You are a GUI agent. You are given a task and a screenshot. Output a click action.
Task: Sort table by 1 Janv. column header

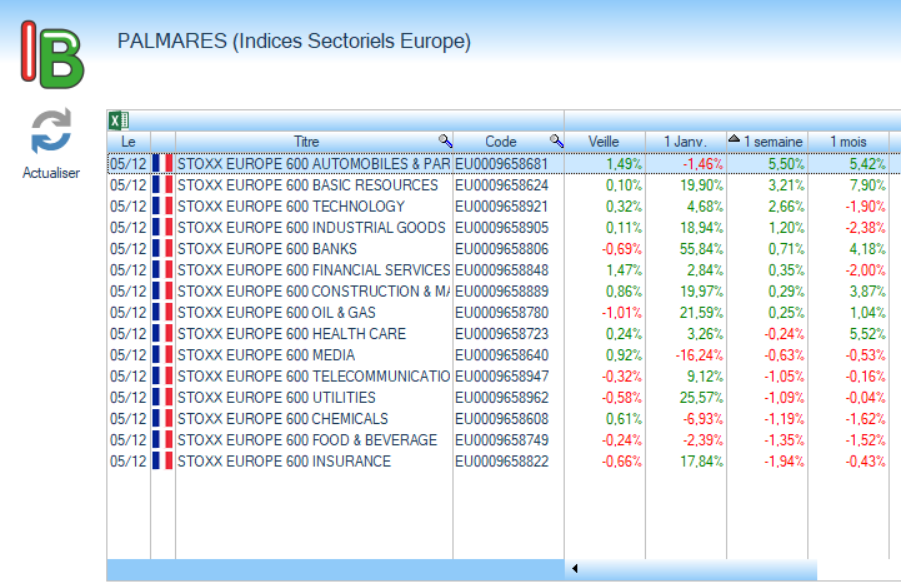pyautogui.click(x=684, y=142)
